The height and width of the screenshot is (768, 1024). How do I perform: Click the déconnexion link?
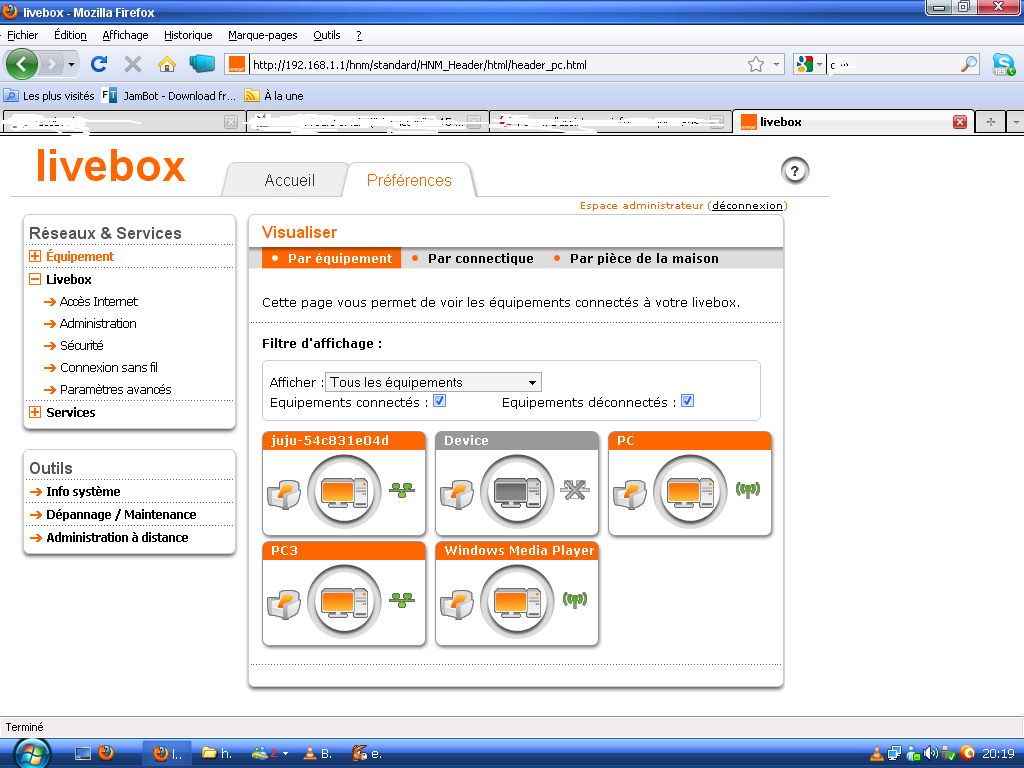point(747,206)
